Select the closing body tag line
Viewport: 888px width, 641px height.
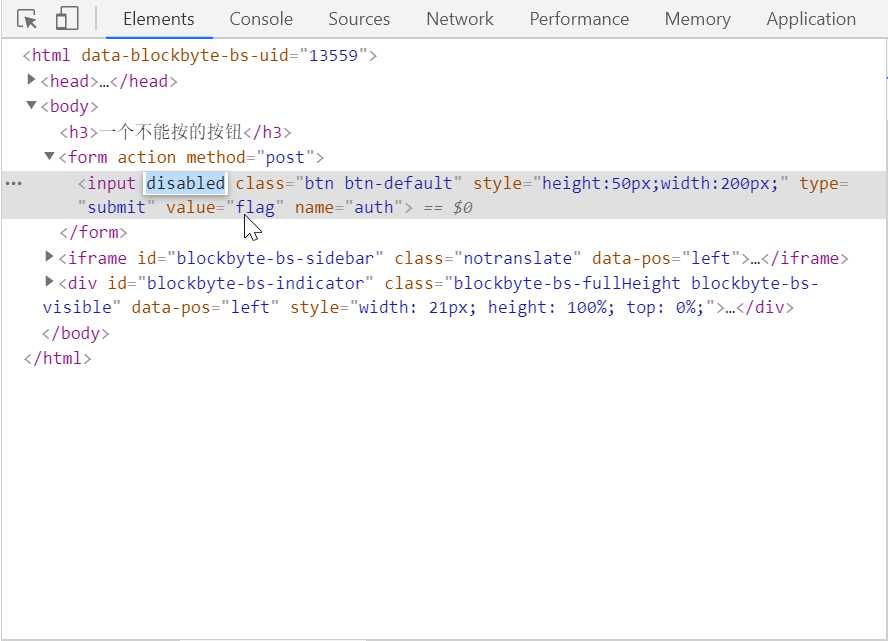[75, 333]
